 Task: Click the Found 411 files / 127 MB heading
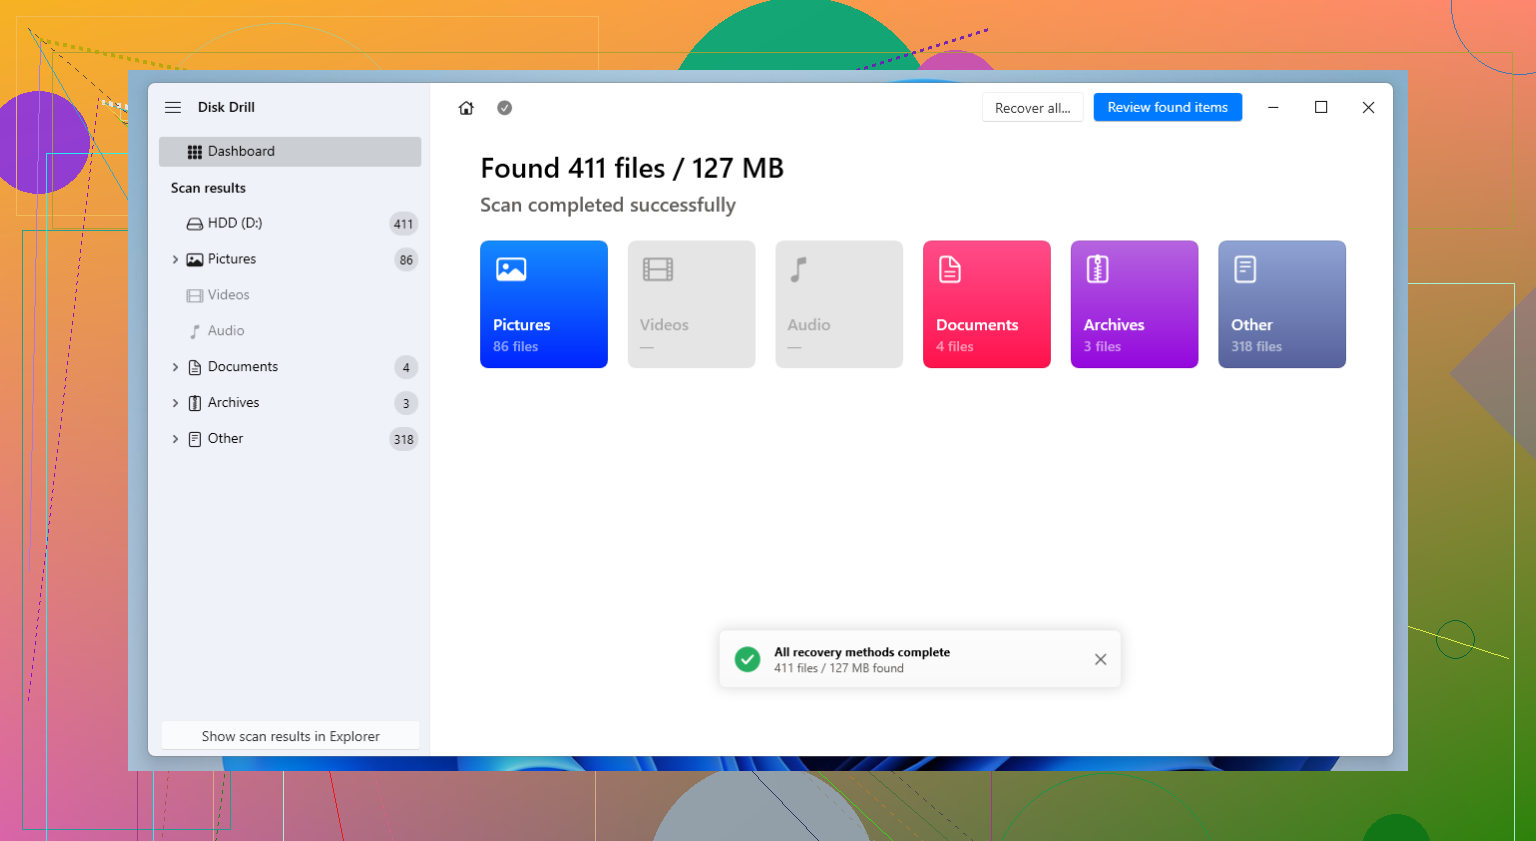click(x=632, y=168)
